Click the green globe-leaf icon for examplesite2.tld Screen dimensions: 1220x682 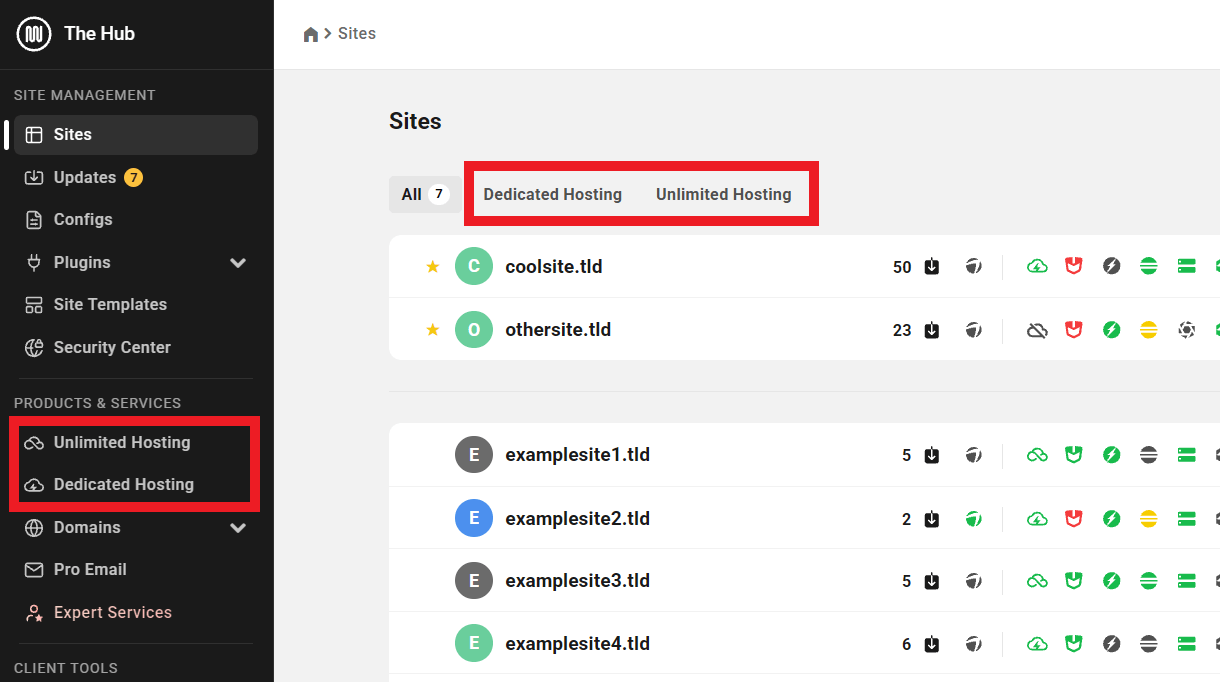point(973,519)
